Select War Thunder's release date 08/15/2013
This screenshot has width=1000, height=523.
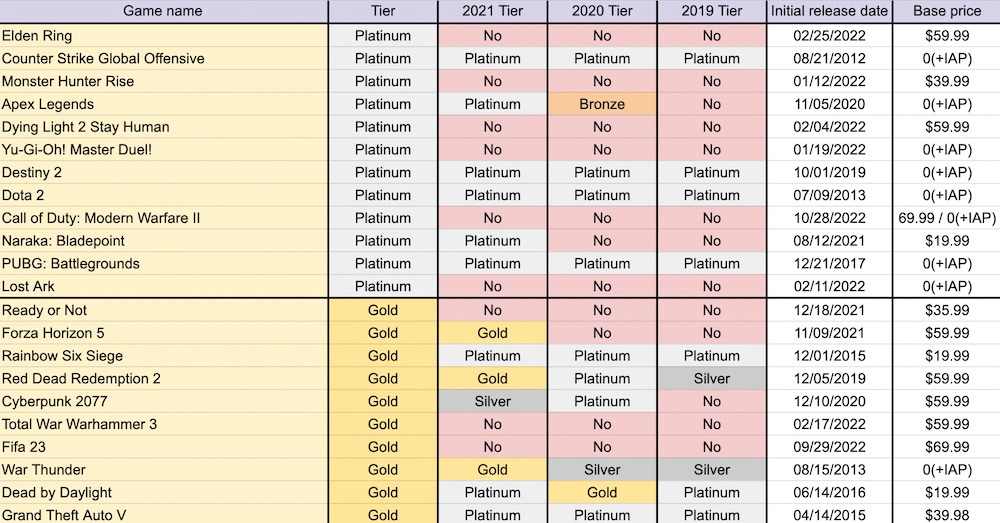coord(829,469)
